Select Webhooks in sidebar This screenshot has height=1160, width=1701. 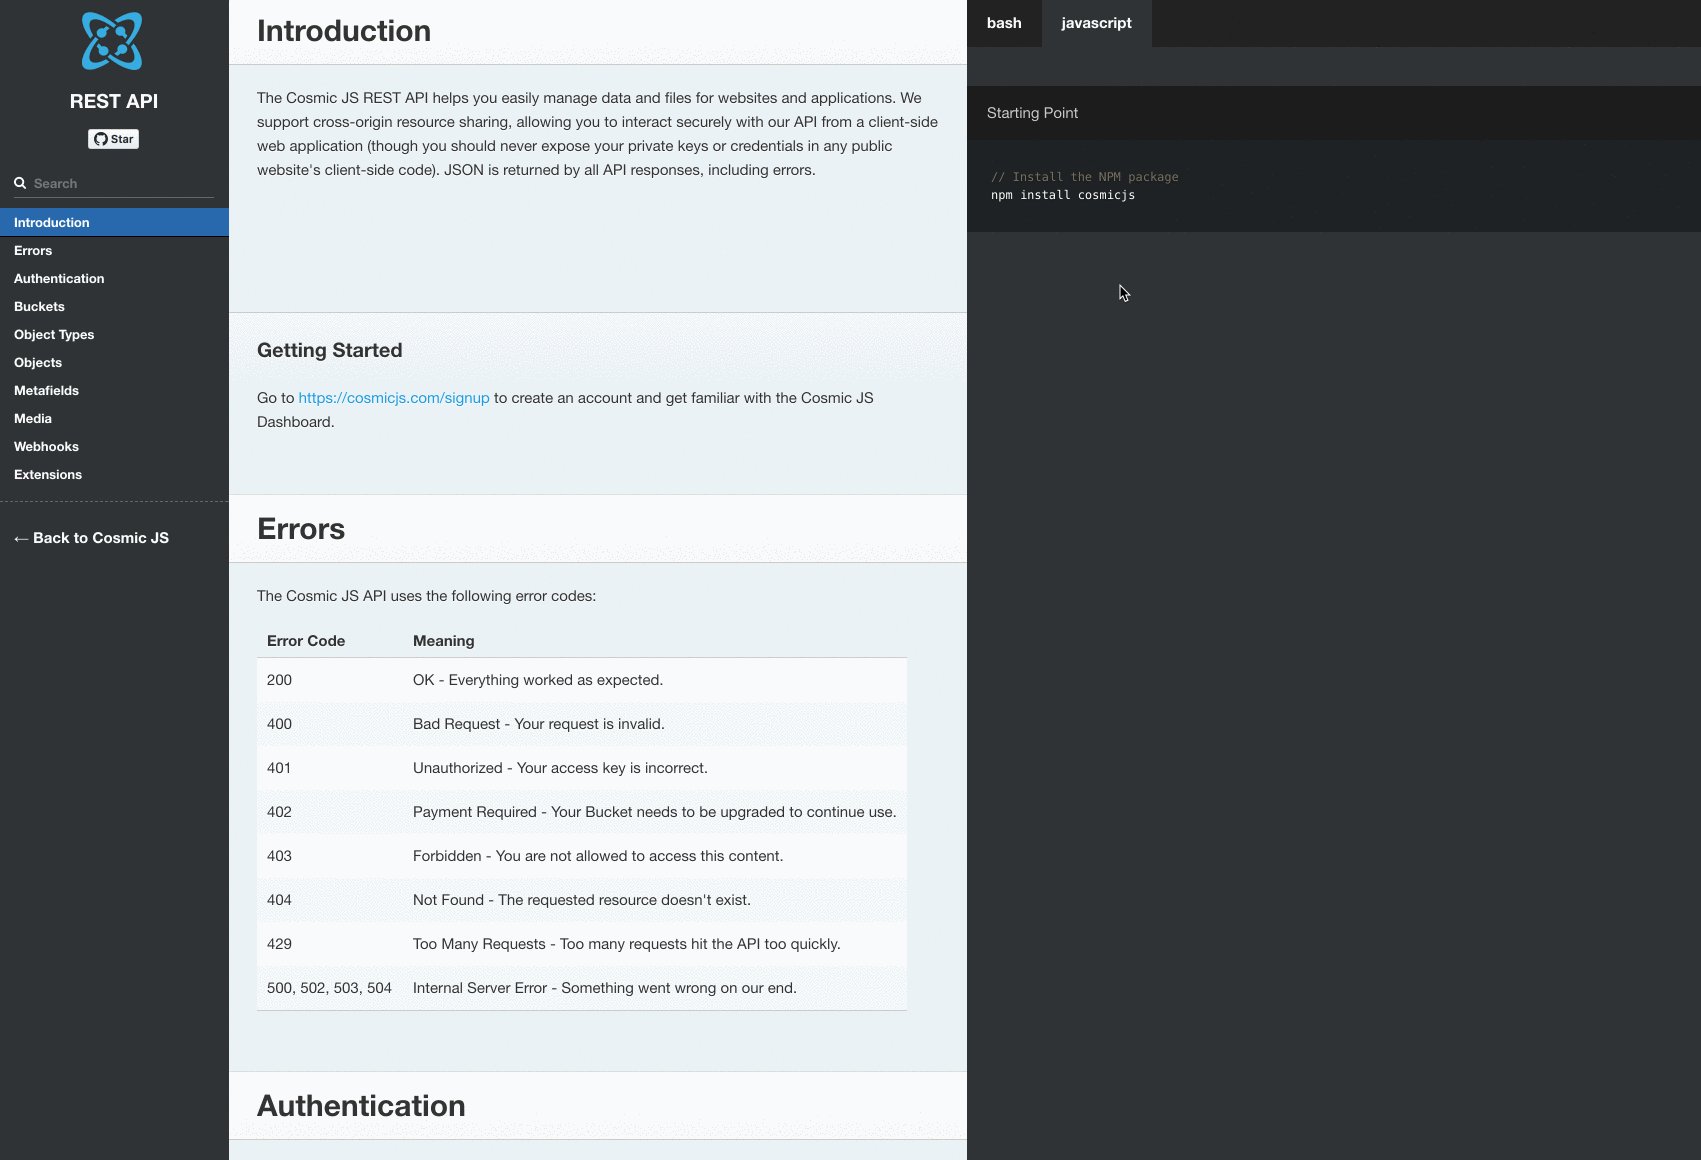[114, 446]
